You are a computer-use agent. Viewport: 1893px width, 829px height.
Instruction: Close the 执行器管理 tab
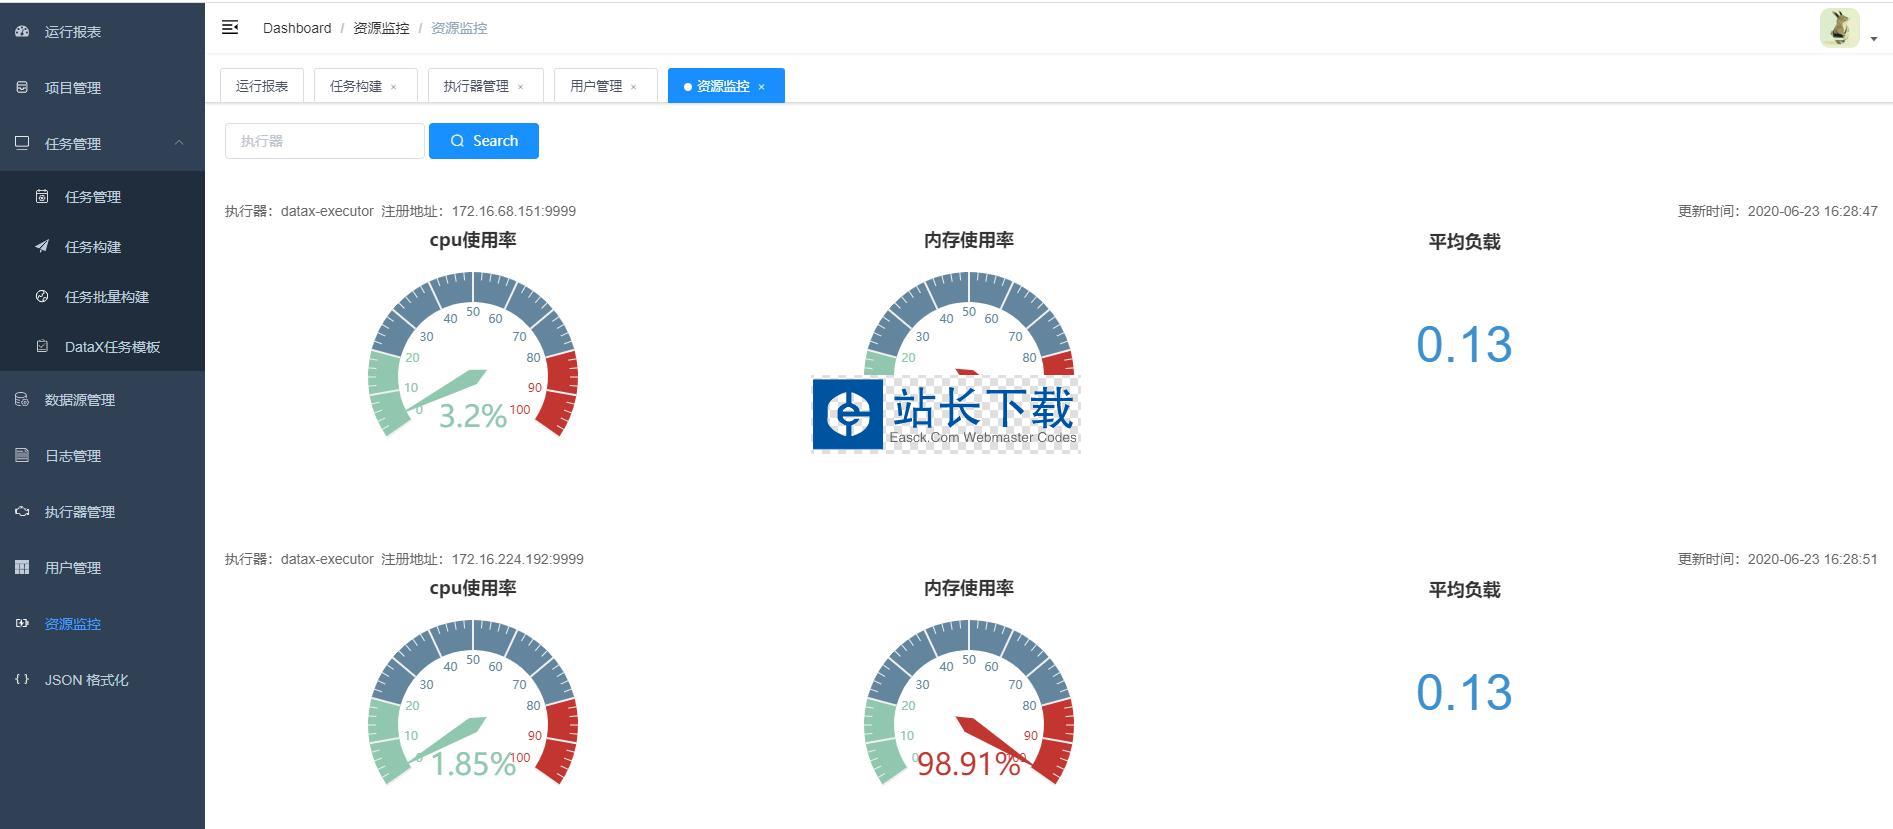click(x=521, y=87)
